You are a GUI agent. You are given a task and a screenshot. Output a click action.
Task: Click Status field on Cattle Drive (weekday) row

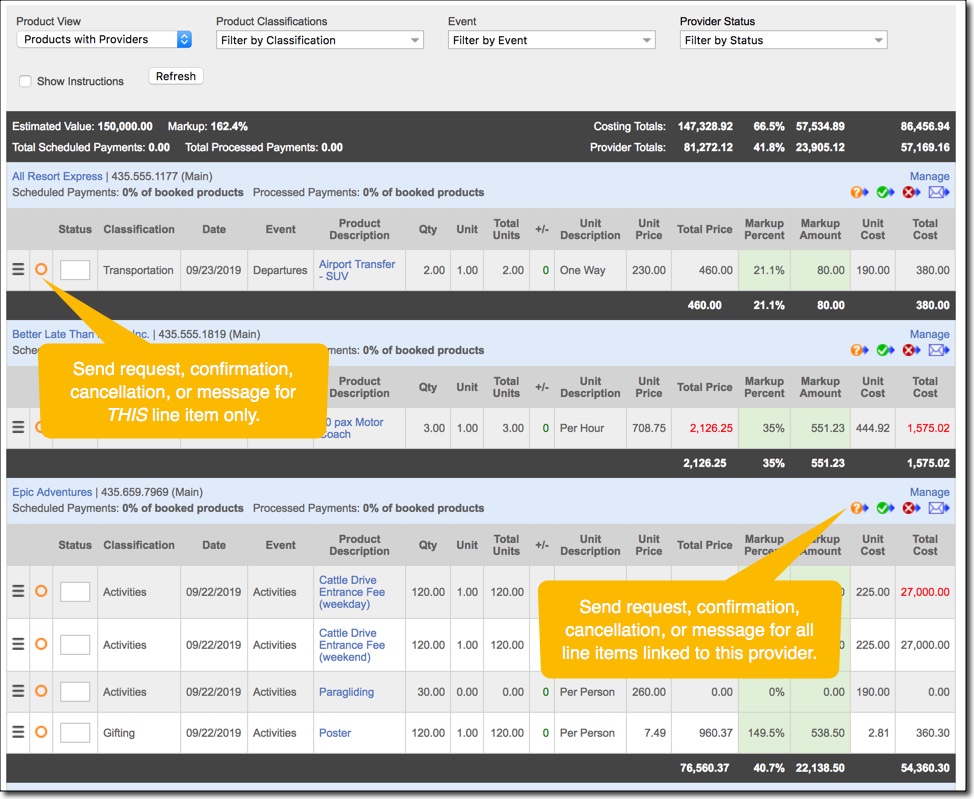[75, 591]
